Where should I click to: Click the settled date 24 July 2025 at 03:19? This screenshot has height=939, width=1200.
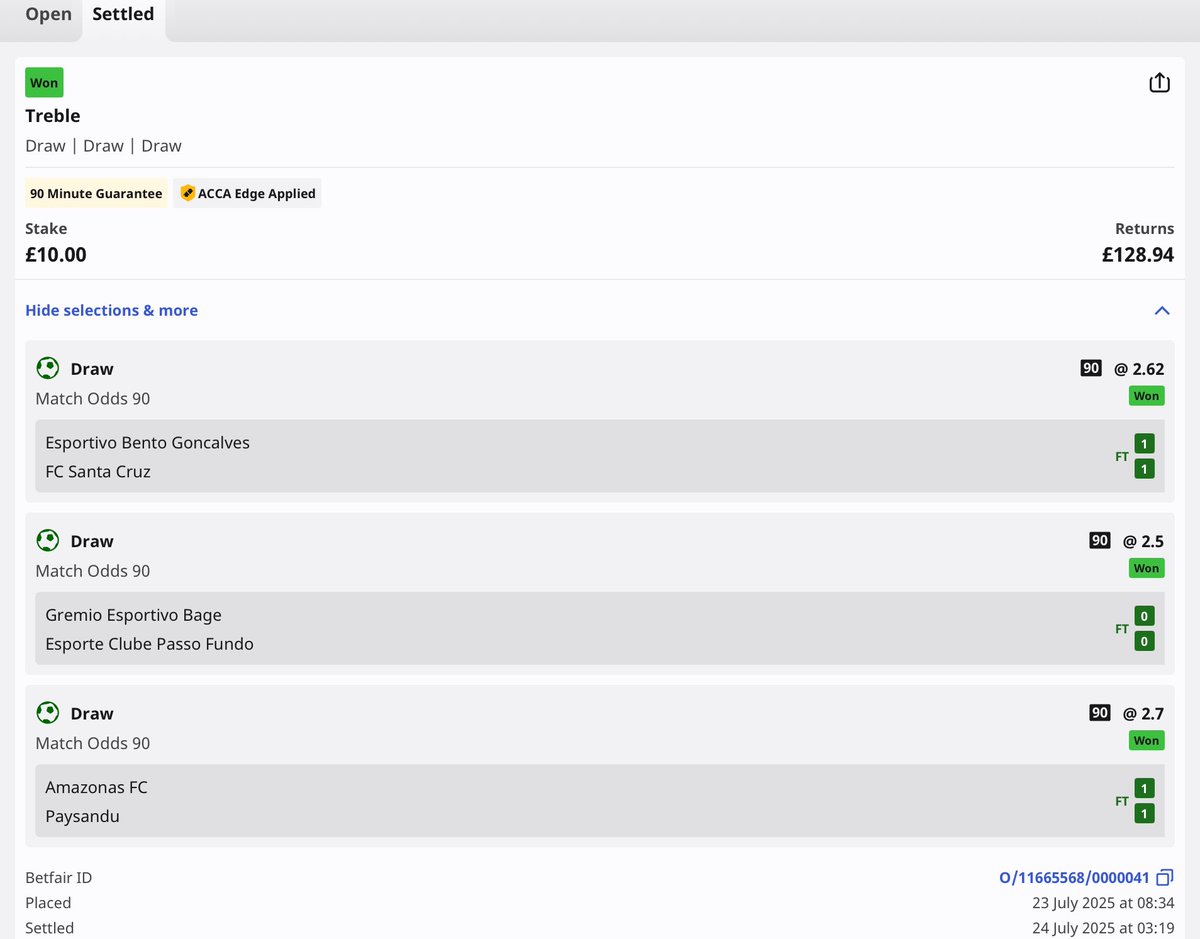1103,928
